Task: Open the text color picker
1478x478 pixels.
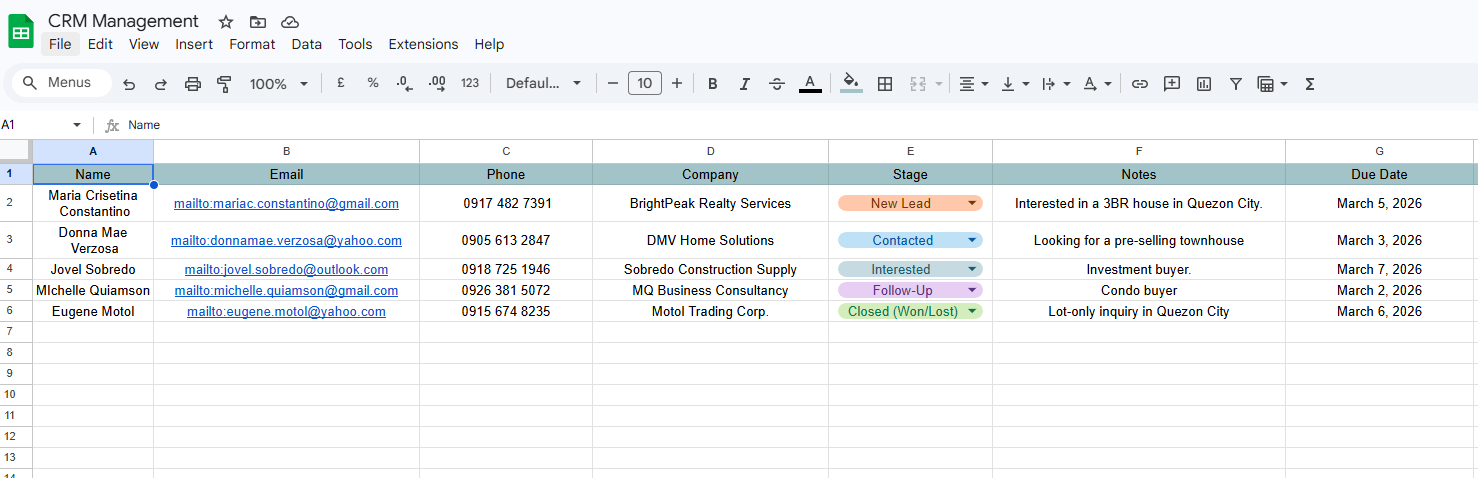Action: [810, 84]
